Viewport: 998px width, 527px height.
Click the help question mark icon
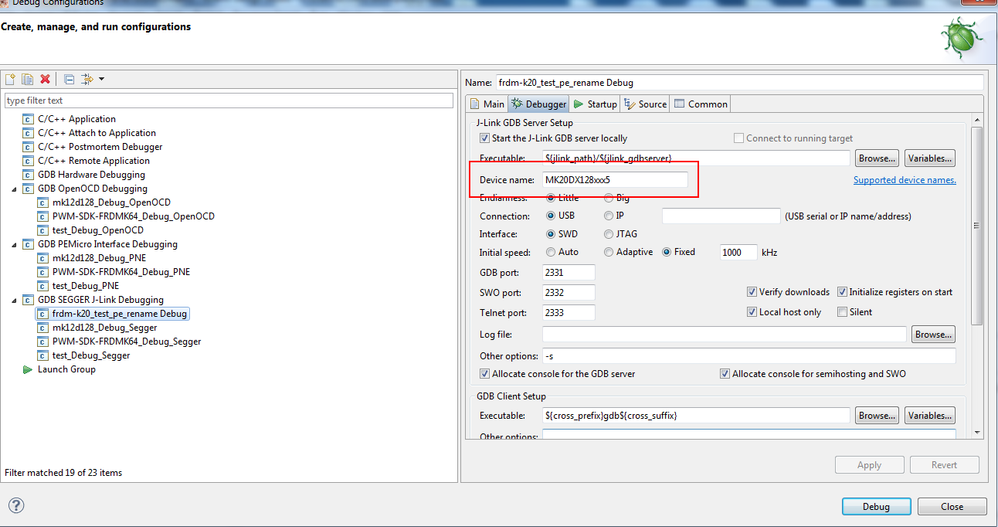[x=16, y=505]
